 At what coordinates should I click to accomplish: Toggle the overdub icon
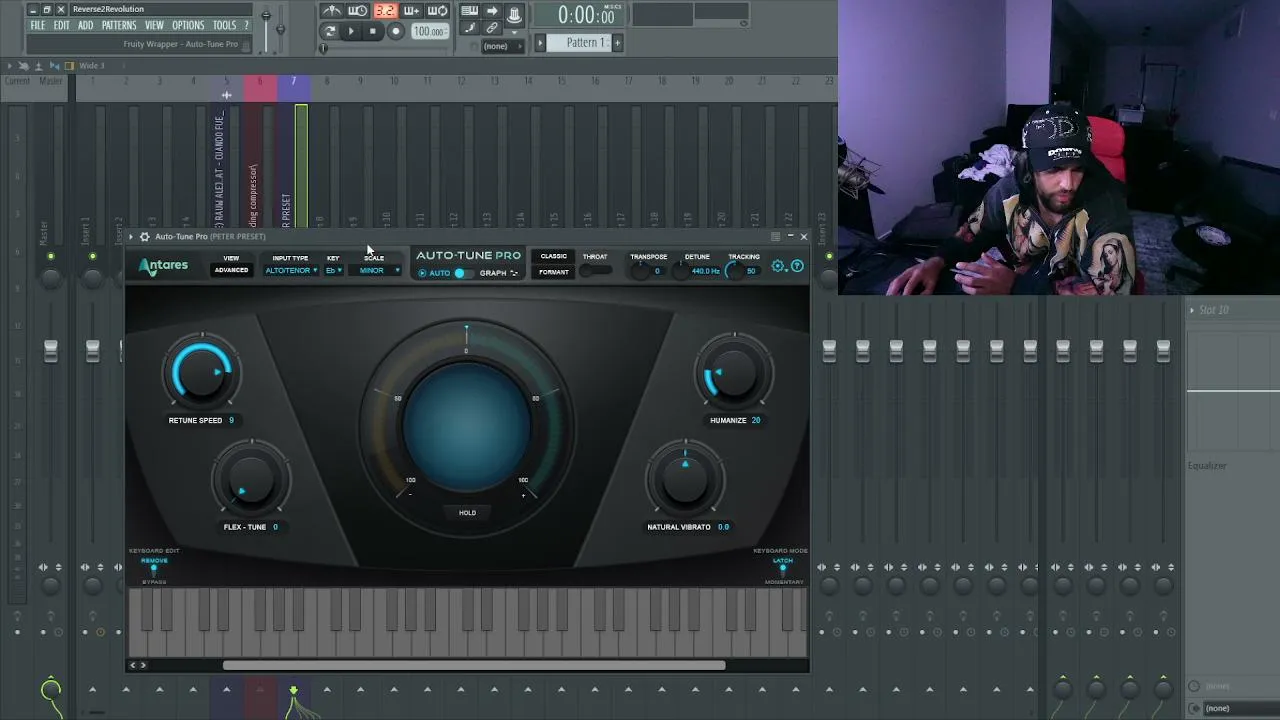[x=411, y=11]
